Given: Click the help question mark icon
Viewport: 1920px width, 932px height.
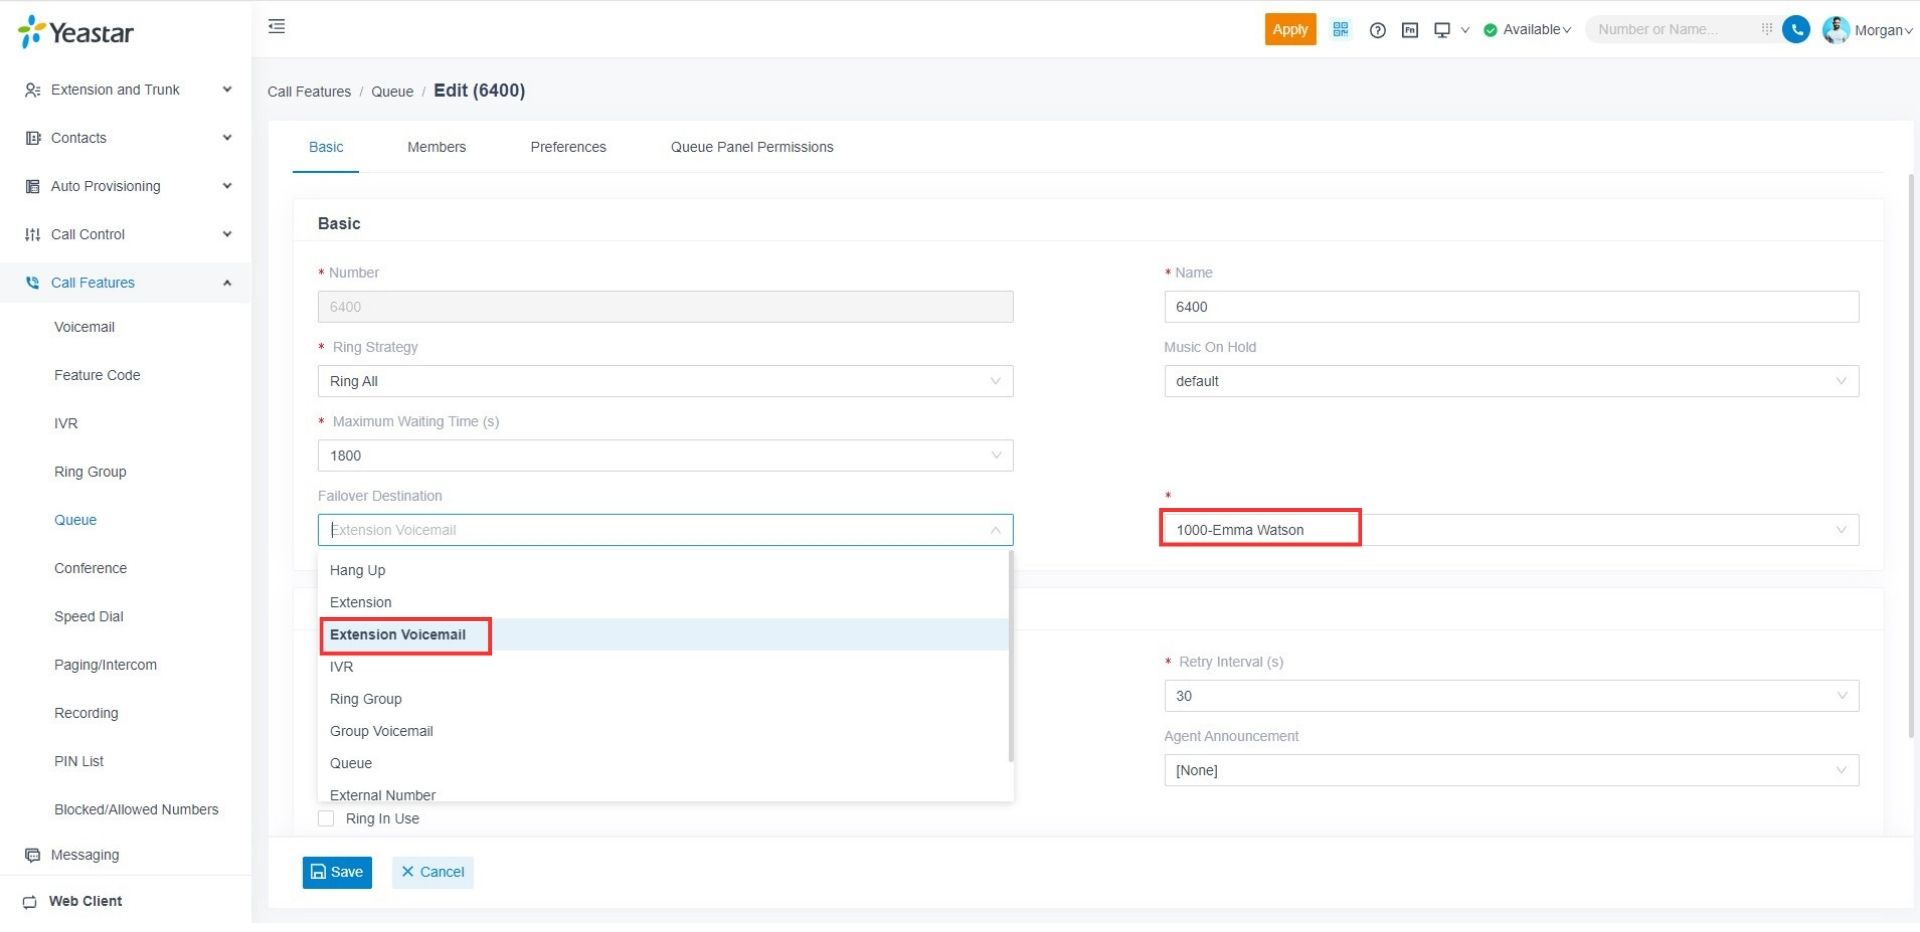Looking at the screenshot, I should coord(1377,30).
